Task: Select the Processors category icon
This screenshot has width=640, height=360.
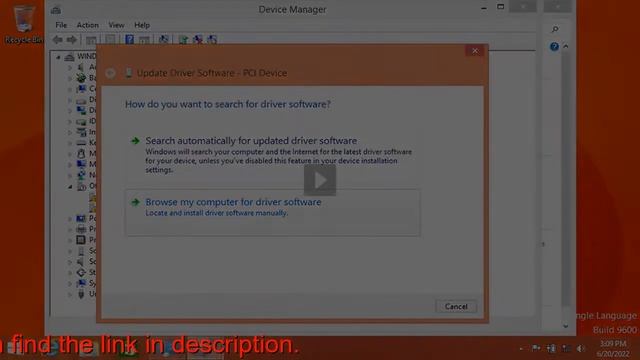Action: point(81,240)
